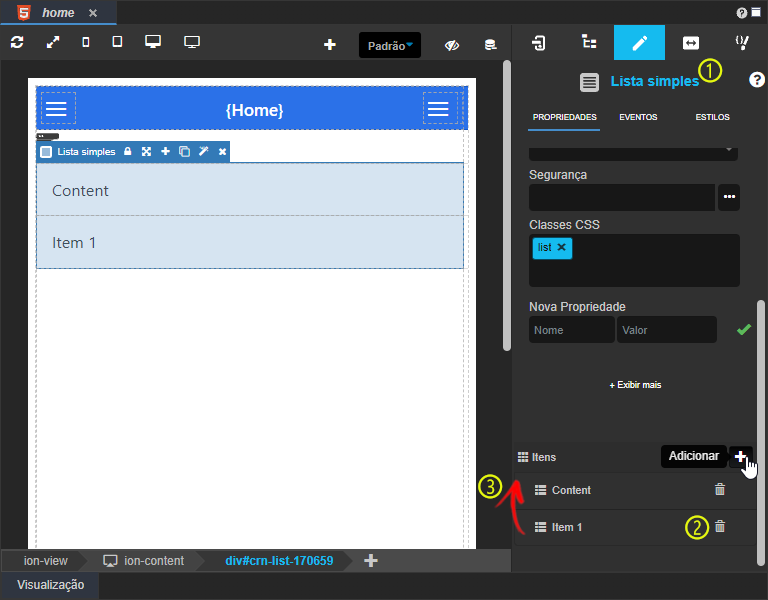Click the move arrows icon on Lista simples
This screenshot has width=768, height=600.
(146, 151)
